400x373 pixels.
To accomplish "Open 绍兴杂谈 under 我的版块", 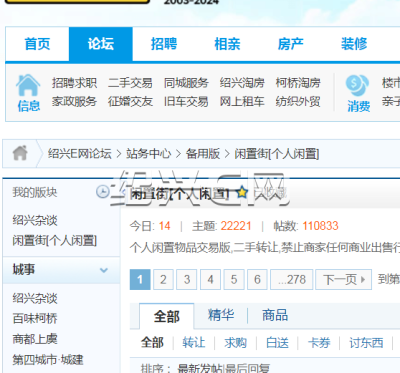I will click(x=35, y=220).
